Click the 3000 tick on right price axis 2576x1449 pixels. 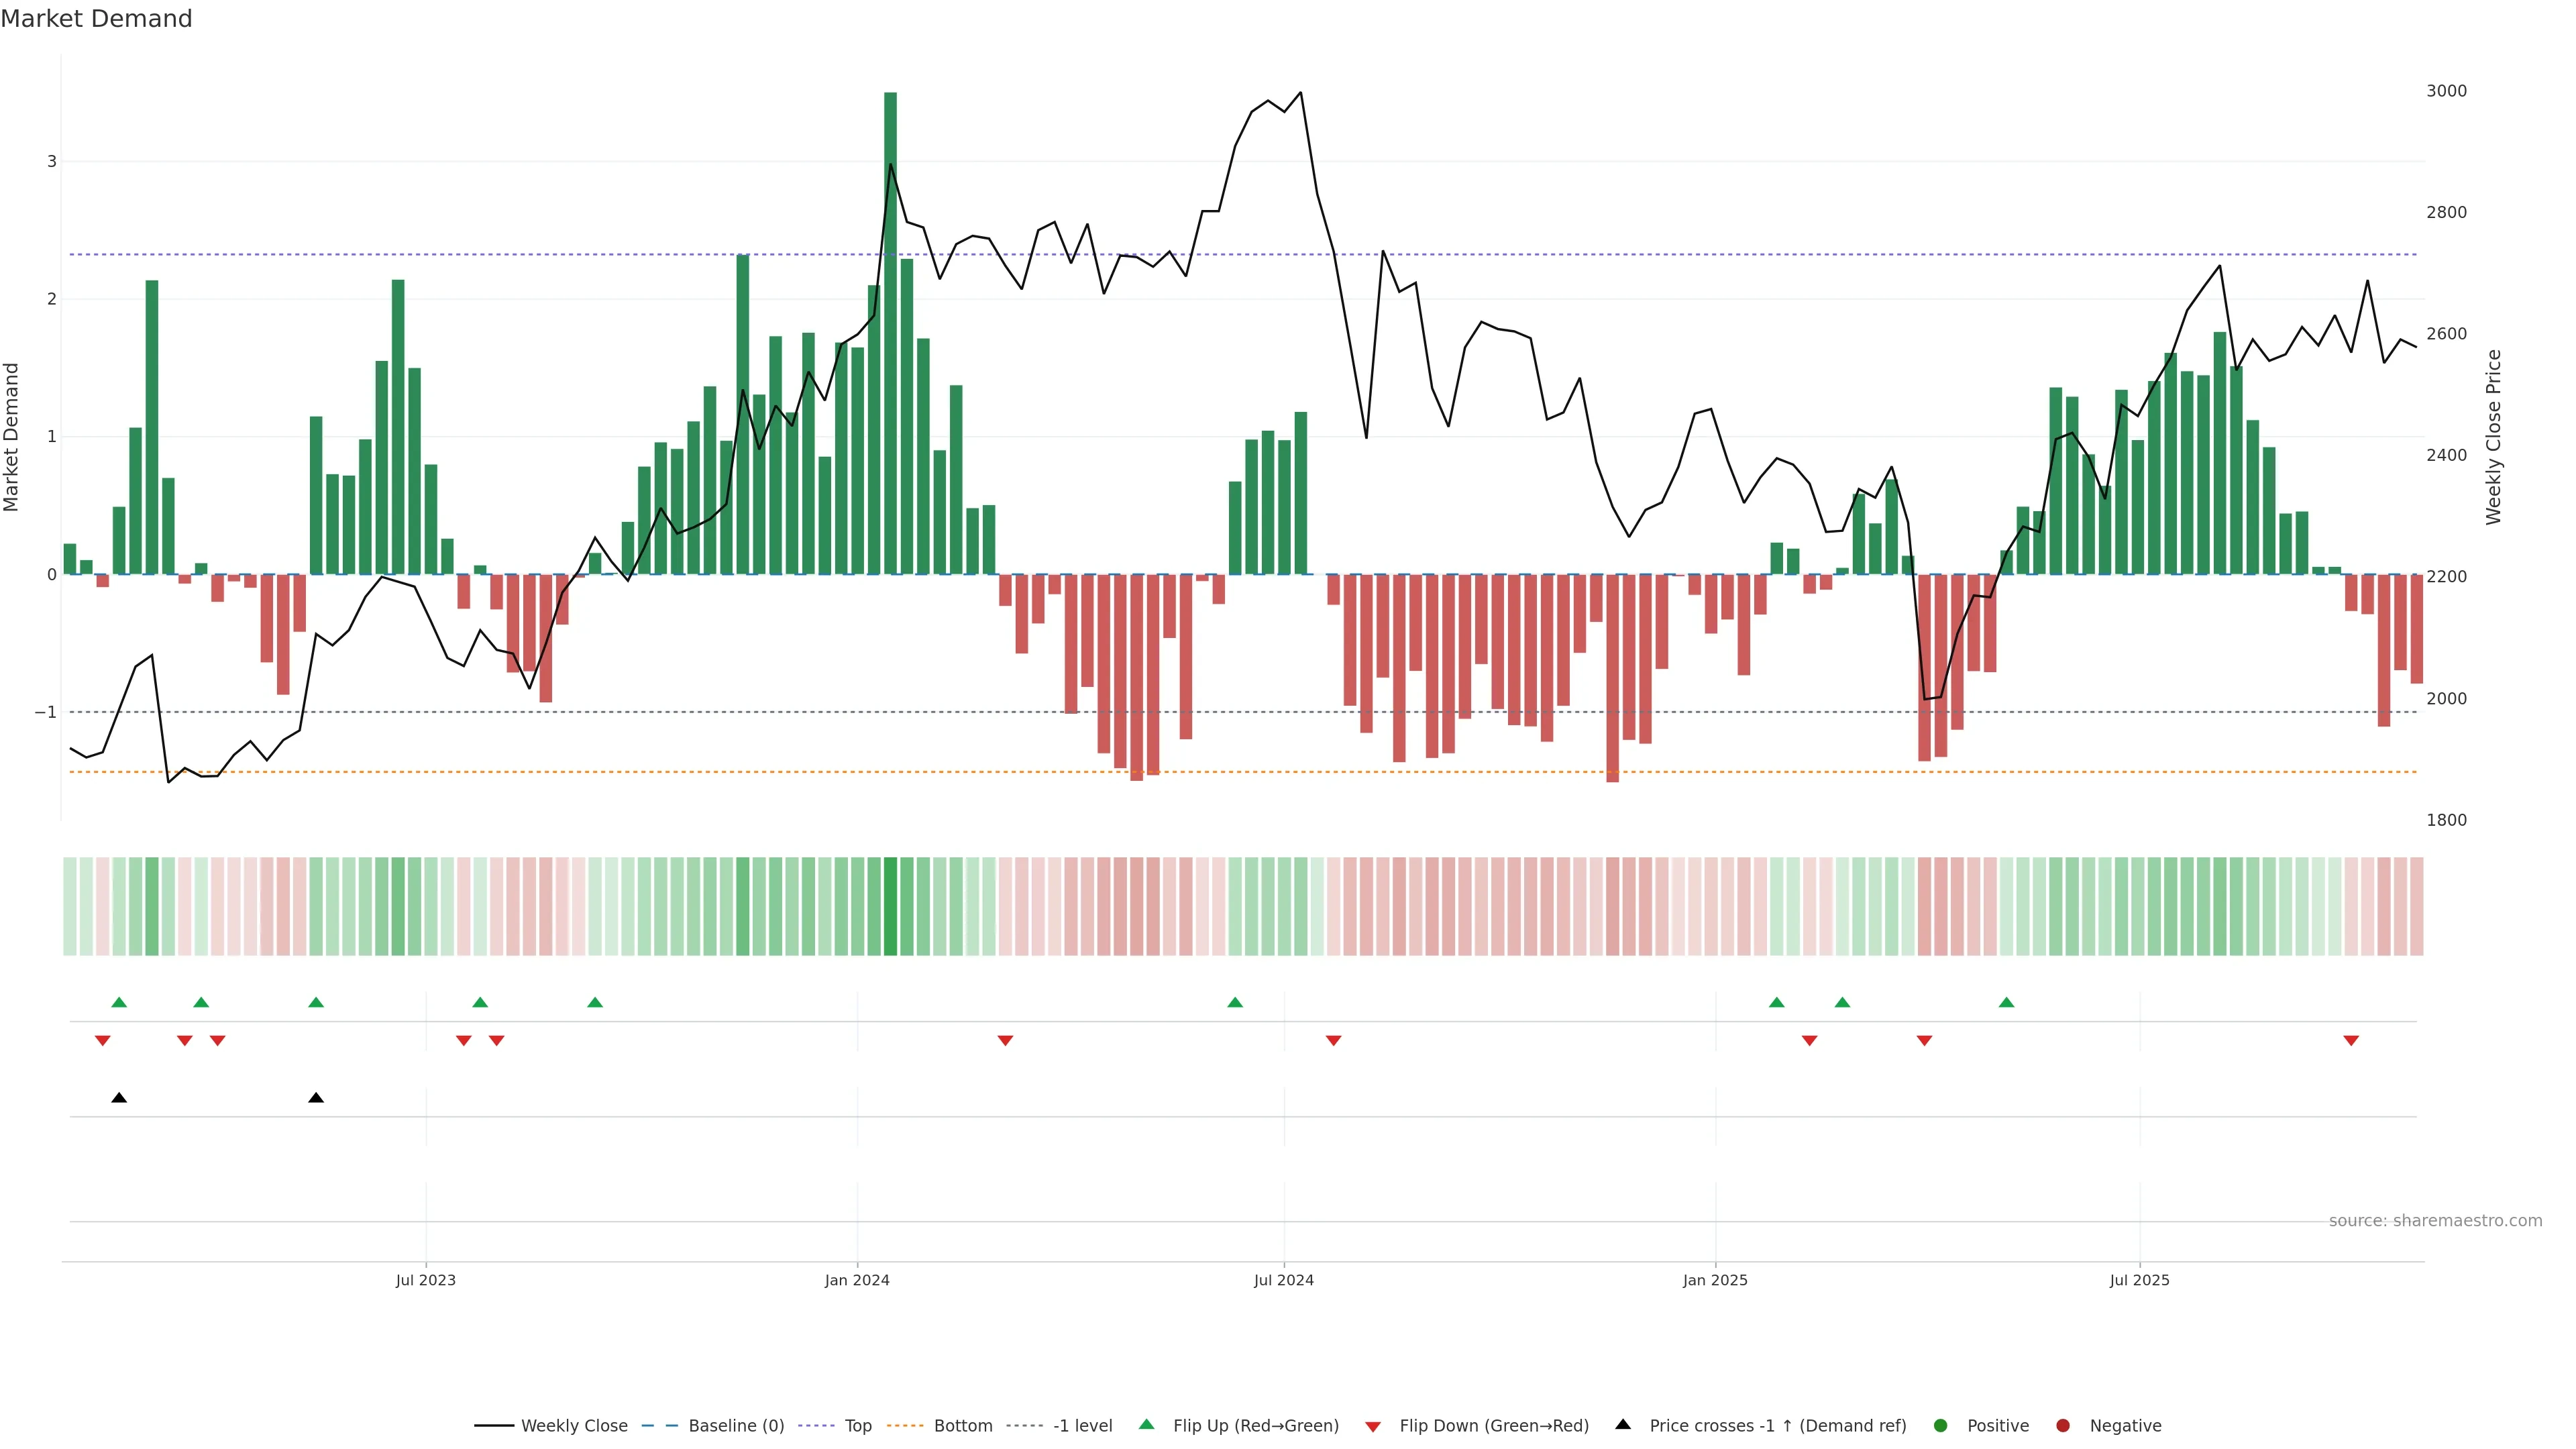(2446, 91)
